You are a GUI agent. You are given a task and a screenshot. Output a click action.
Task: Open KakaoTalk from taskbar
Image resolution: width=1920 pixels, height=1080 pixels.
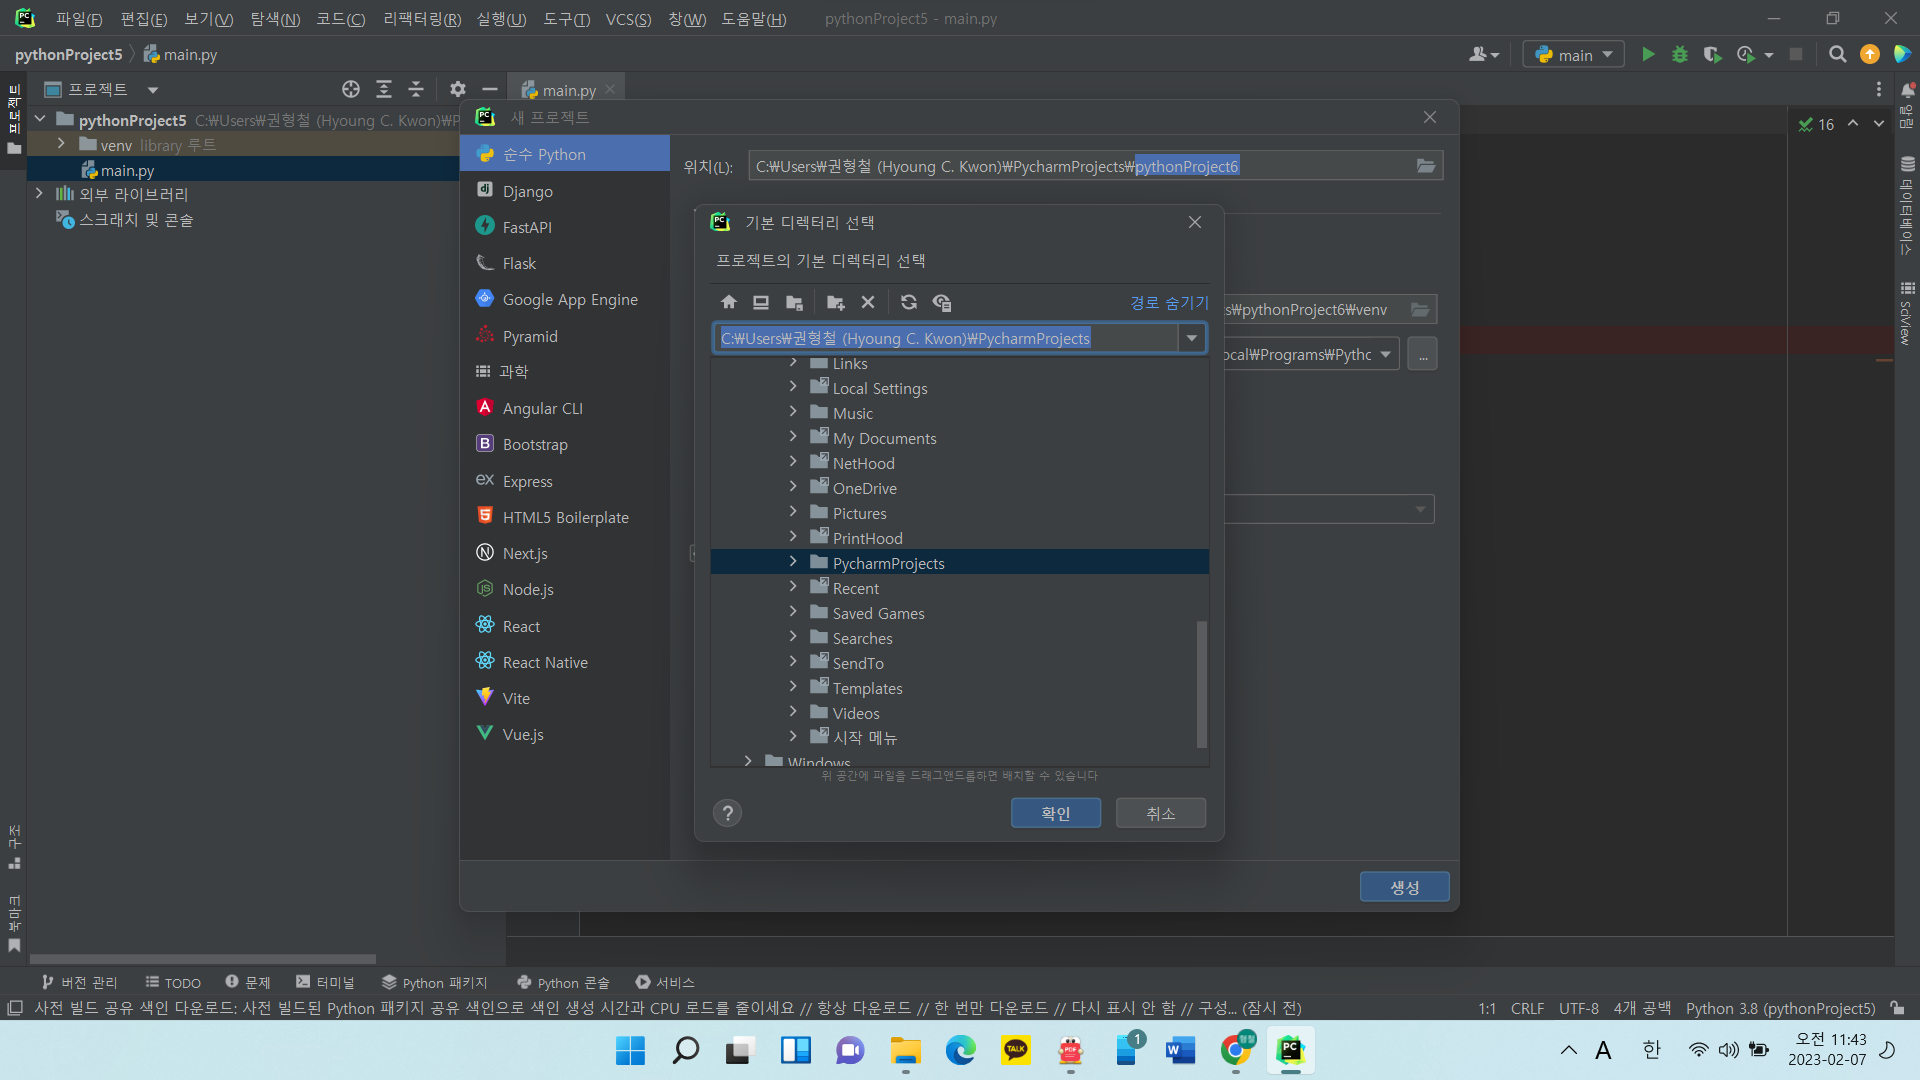(x=1016, y=1050)
